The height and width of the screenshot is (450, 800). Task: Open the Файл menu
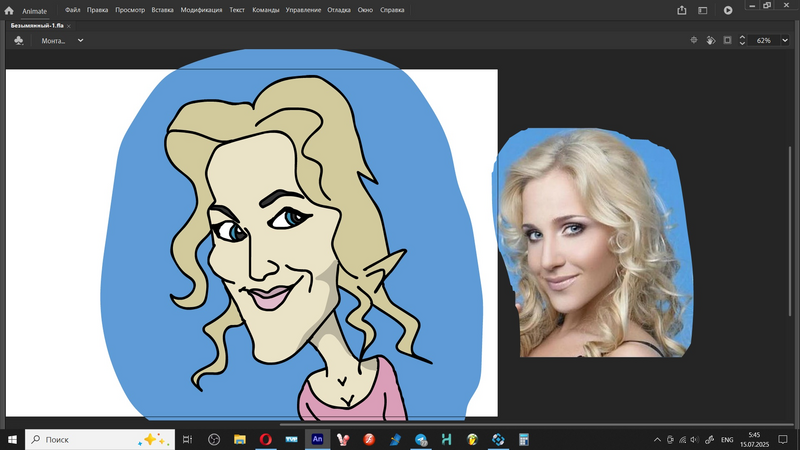point(72,10)
